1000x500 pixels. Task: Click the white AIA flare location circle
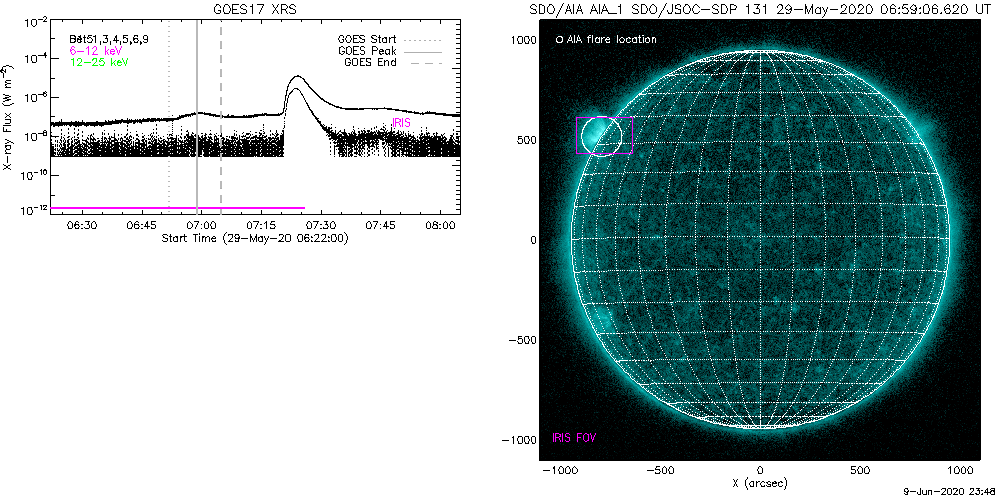pos(602,135)
